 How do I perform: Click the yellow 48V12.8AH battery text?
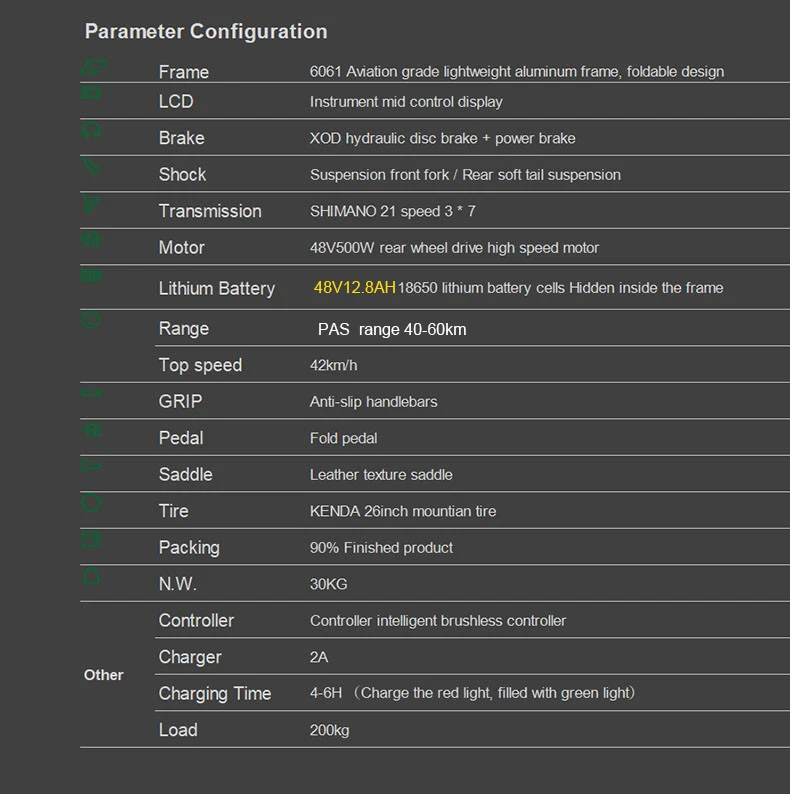pos(354,288)
